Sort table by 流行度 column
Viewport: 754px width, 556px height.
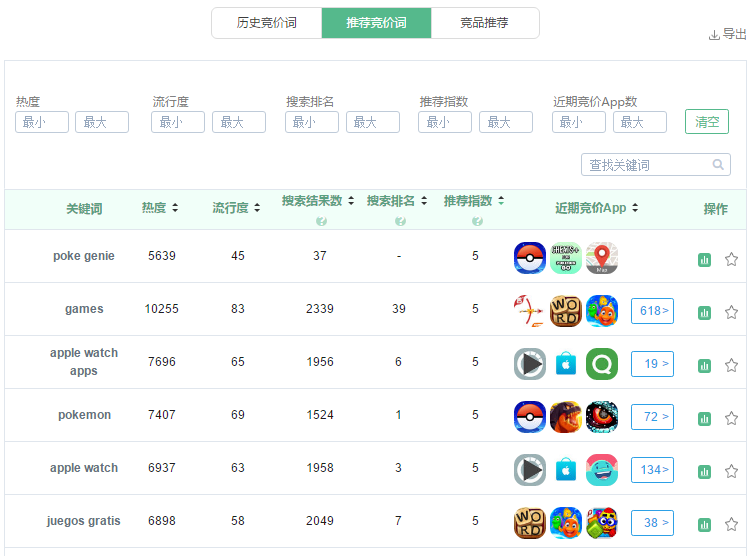pos(236,208)
